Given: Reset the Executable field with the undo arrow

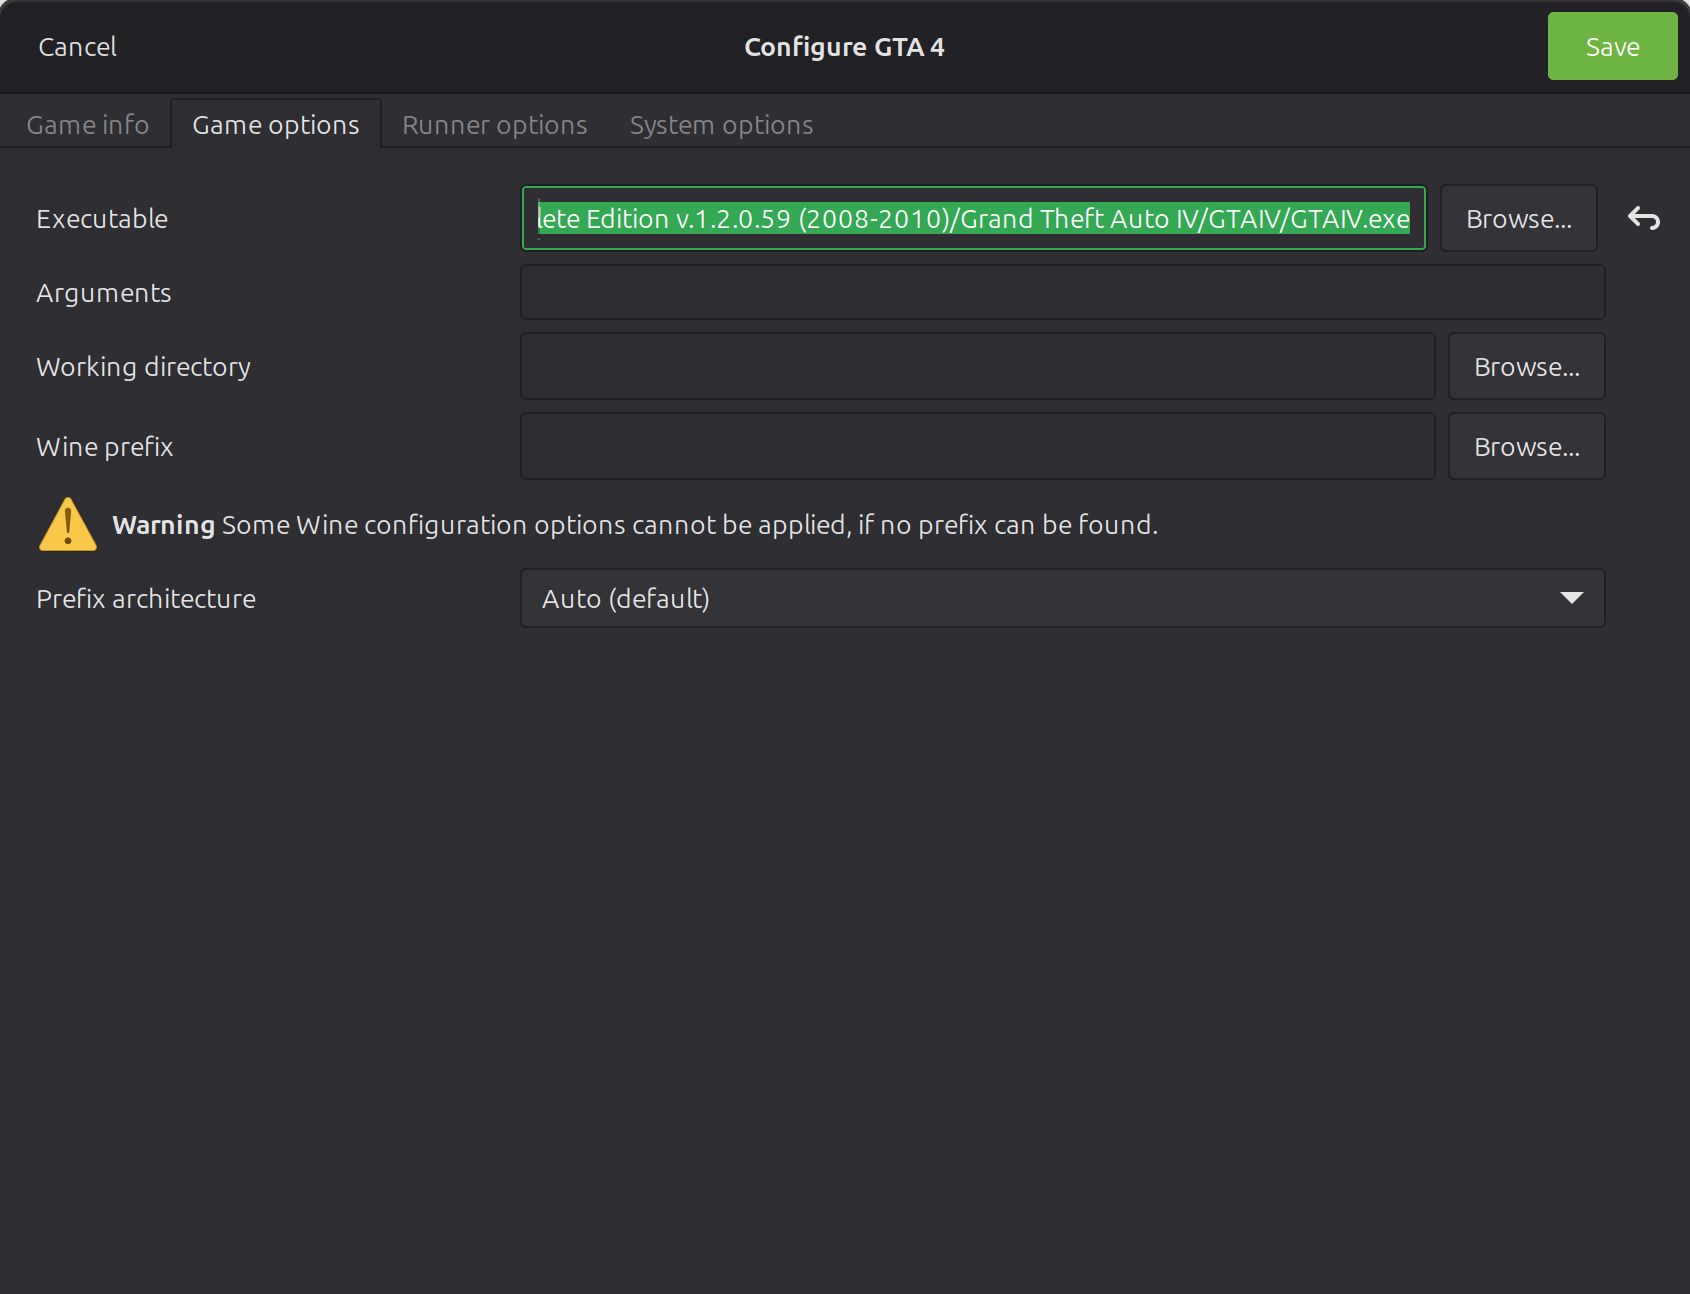Looking at the screenshot, I should pos(1644,218).
